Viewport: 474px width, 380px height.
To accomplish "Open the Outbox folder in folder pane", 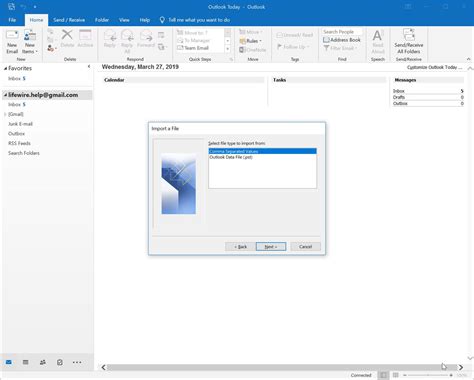I will pos(16,134).
